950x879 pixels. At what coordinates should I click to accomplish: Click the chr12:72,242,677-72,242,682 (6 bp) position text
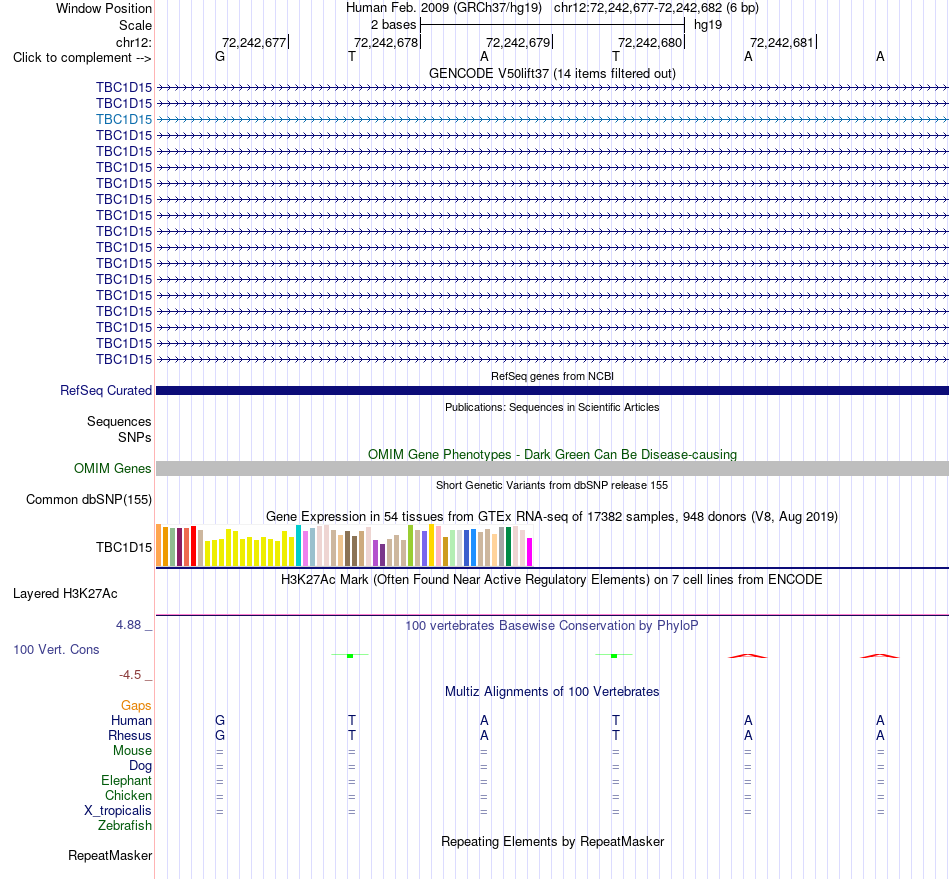coord(656,8)
